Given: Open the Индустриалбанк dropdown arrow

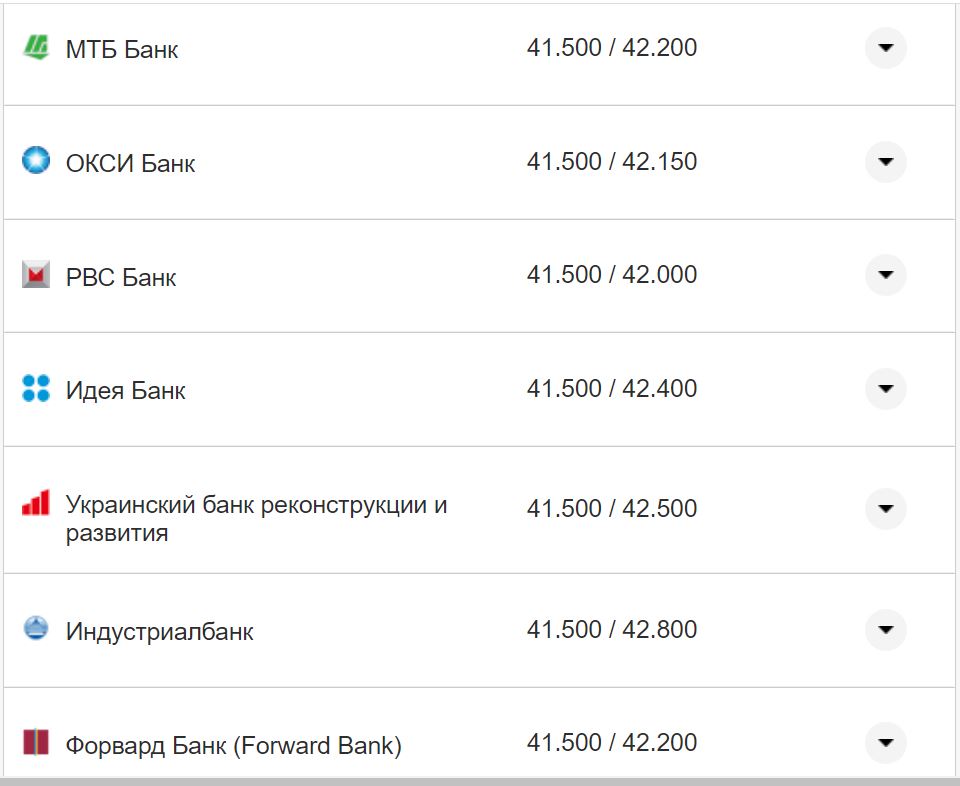Looking at the screenshot, I should pyautogui.click(x=885, y=629).
